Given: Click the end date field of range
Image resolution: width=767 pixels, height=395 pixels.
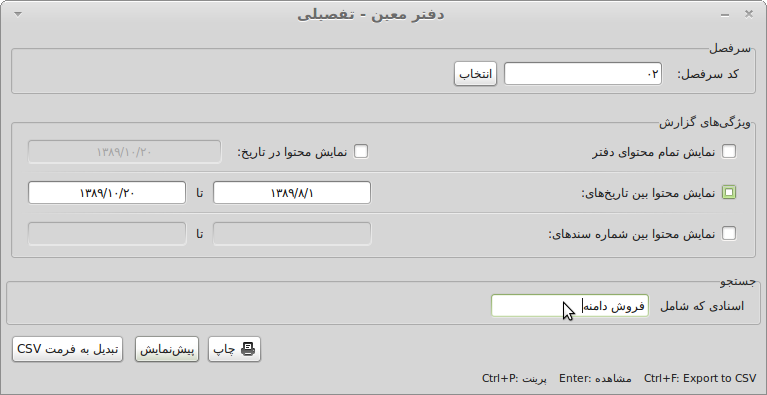Looking at the screenshot, I should [x=107, y=193].
